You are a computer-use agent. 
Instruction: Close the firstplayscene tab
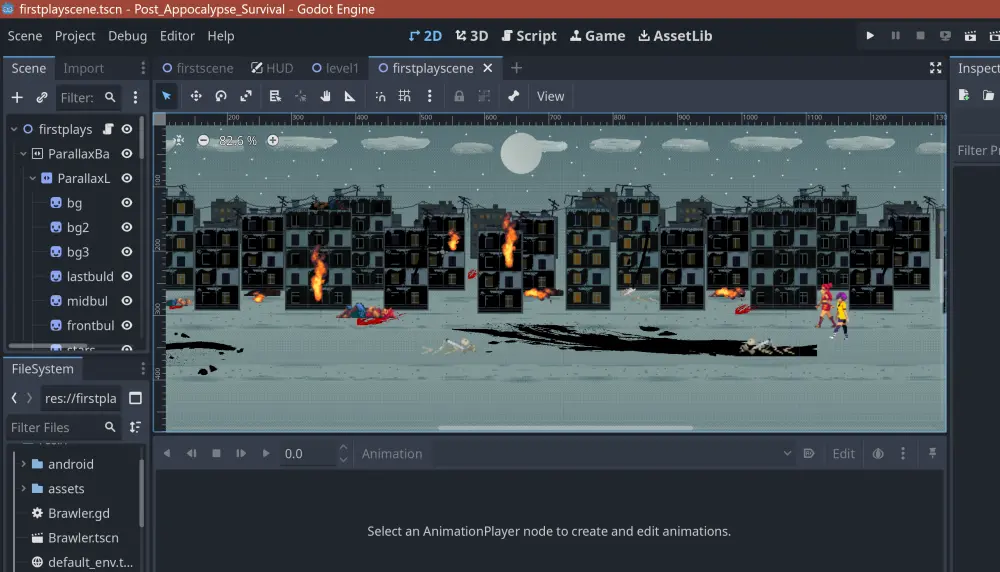click(x=488, y=68)
